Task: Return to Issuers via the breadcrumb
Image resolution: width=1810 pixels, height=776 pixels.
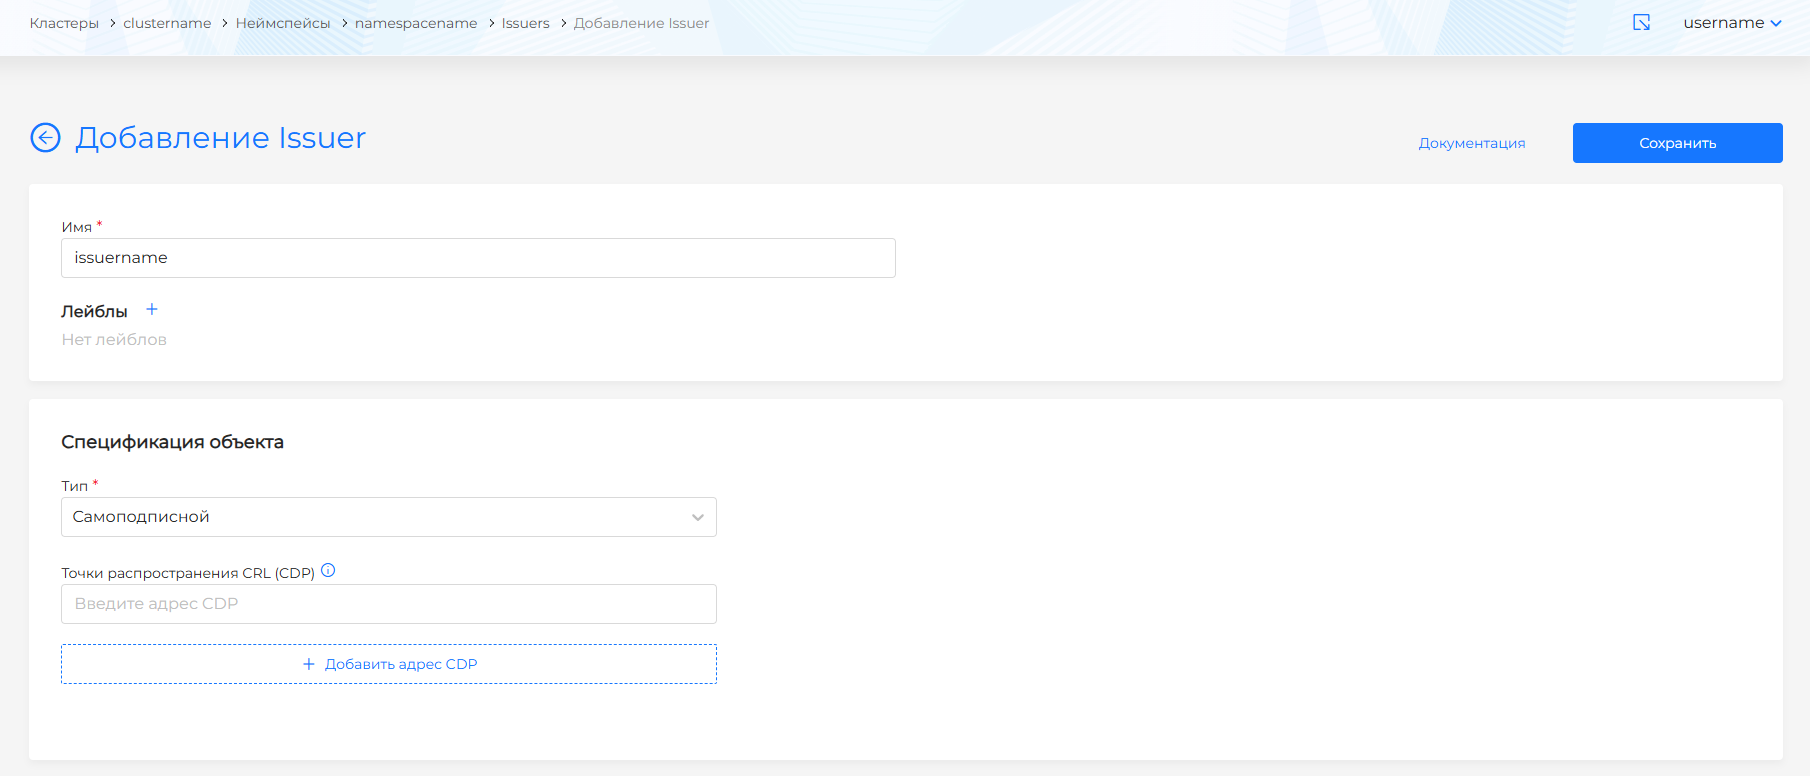Action: click(x=525, y=23)
